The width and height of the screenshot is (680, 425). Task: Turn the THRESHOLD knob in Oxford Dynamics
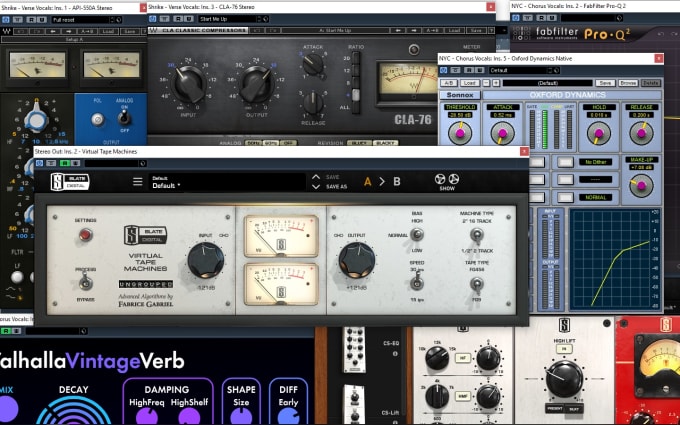pos(460,133)
